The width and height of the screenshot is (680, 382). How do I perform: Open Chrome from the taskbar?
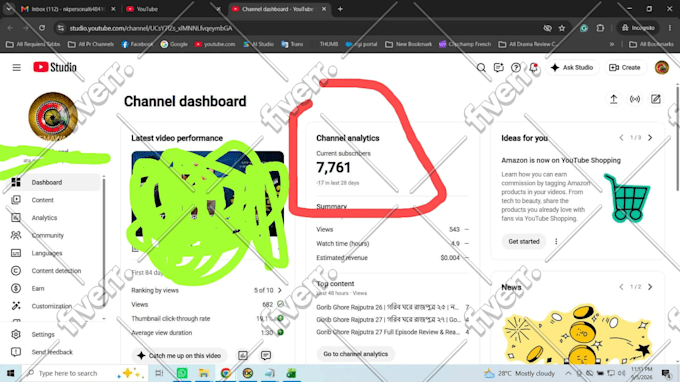(x=226, y=373)
